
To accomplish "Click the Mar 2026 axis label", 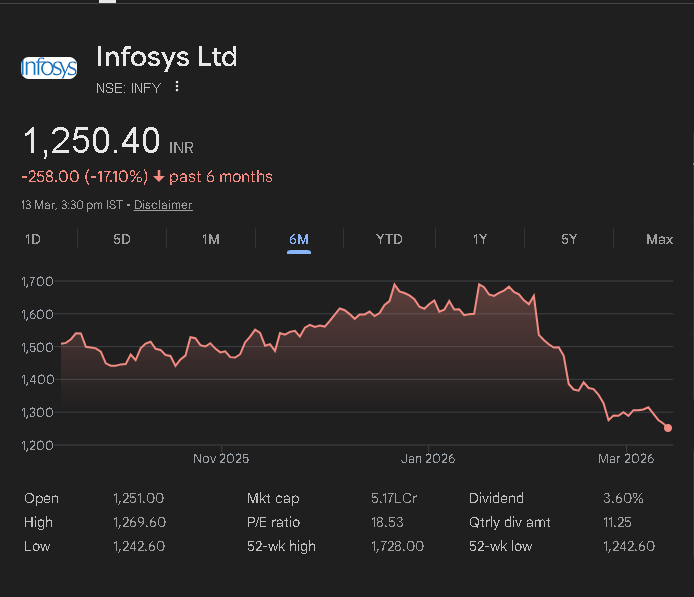I will tap(626, 459).
